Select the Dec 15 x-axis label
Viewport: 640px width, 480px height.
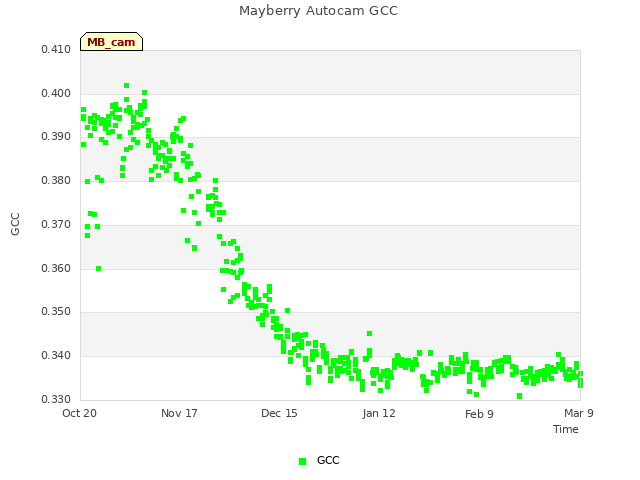click(279, 413)
